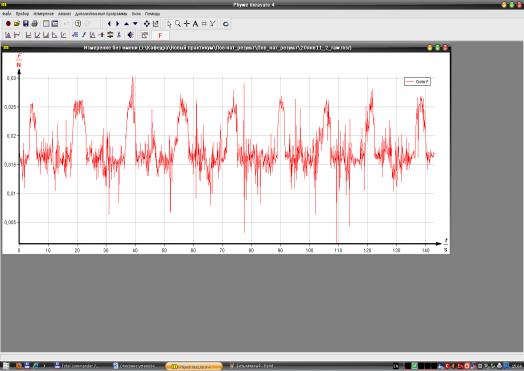Viewport: 524px width, 371px height.
Task: Click the hash mark tool icon
Action: pyautogui.click(x=204, y=24)
